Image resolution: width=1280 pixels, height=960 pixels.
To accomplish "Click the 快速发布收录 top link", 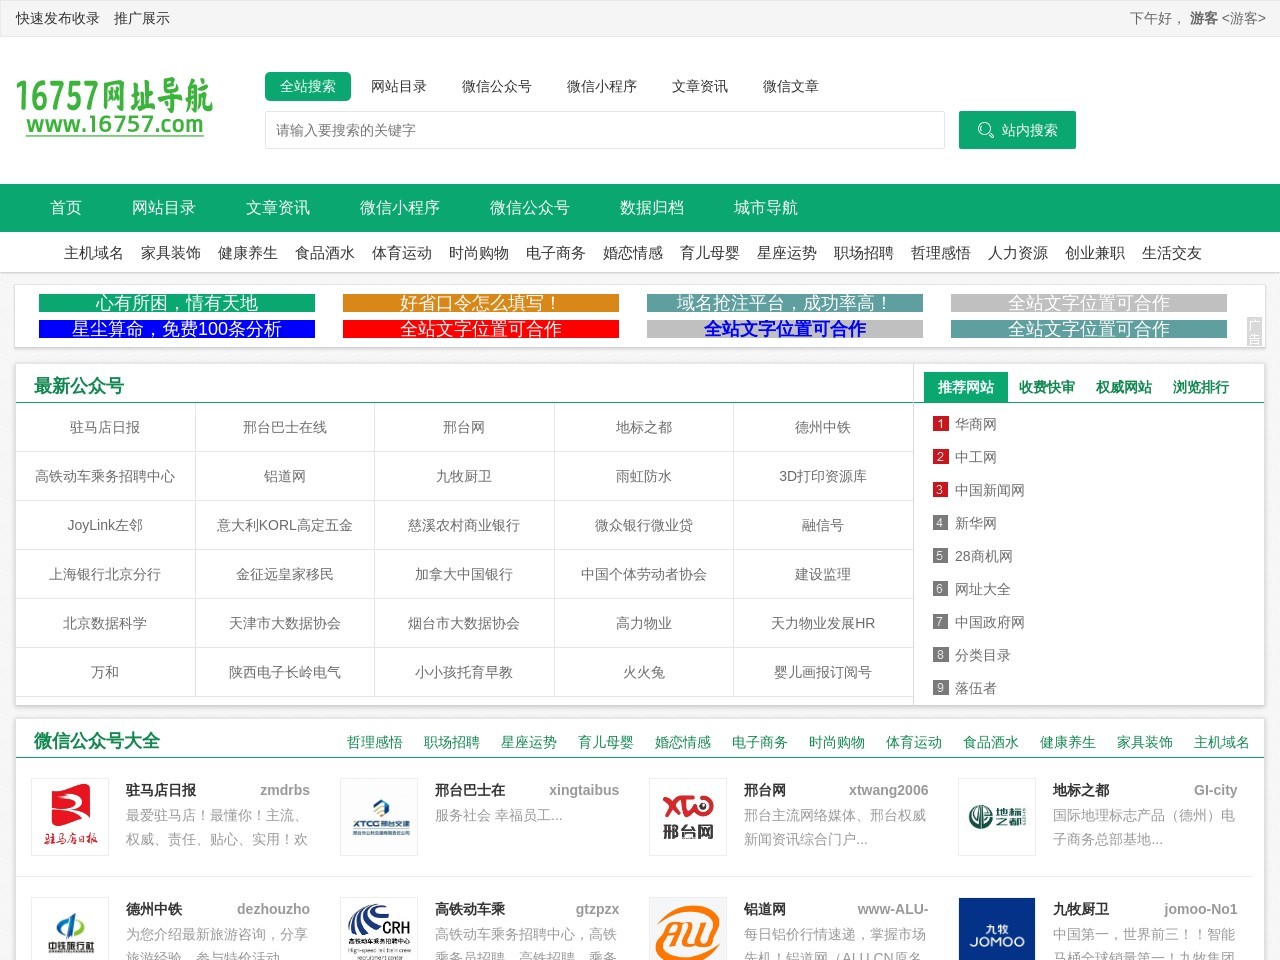I will (58, 18).
